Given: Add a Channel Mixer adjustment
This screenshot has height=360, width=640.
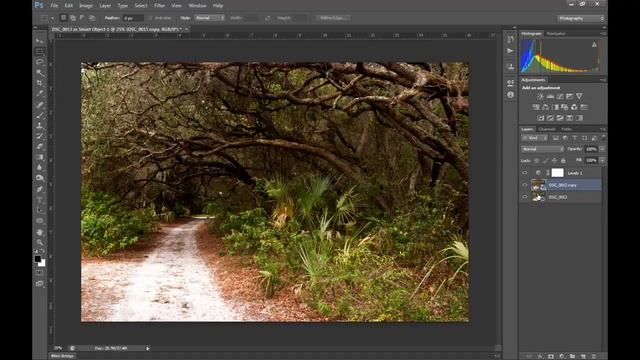Looking at the screenshot, I should pyautogui.click(x=574, y=107).
